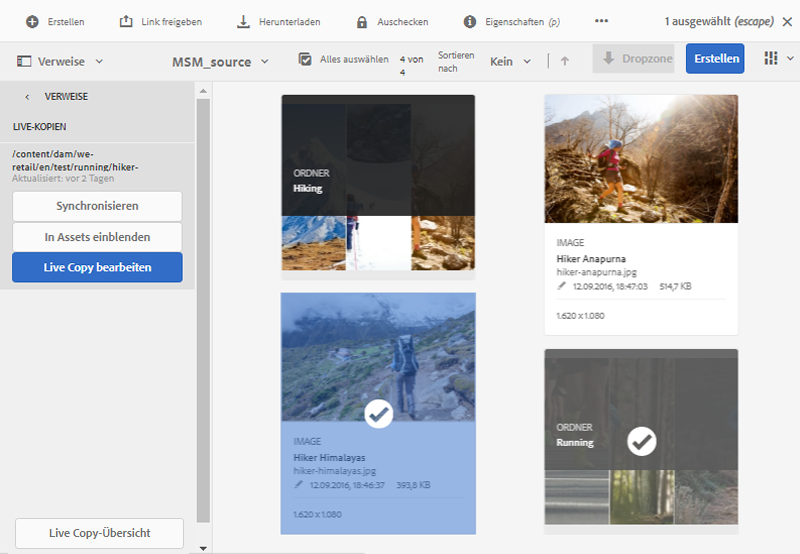Viewport: 800px width, 554px height.
Task: Click Auschecken label in toolbar
Action: [403, 22]
